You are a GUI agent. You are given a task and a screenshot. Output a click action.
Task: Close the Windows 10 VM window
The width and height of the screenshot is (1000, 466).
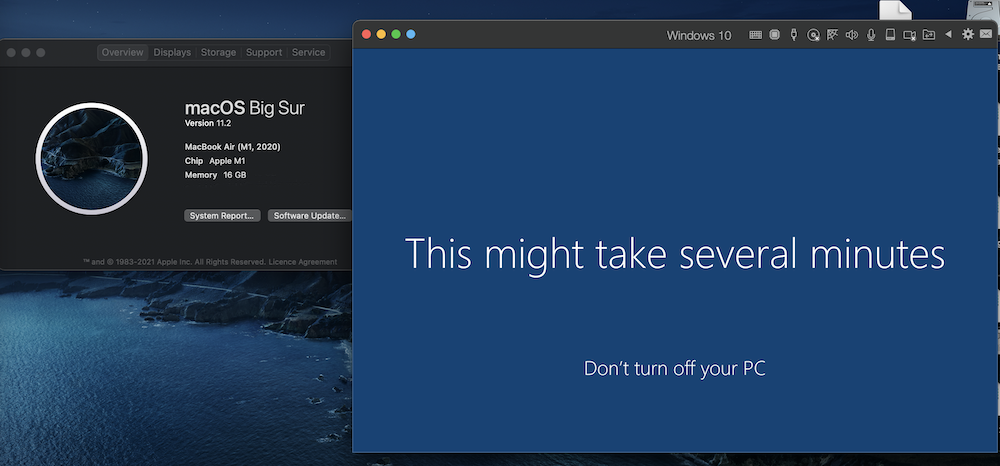point(366,34)
